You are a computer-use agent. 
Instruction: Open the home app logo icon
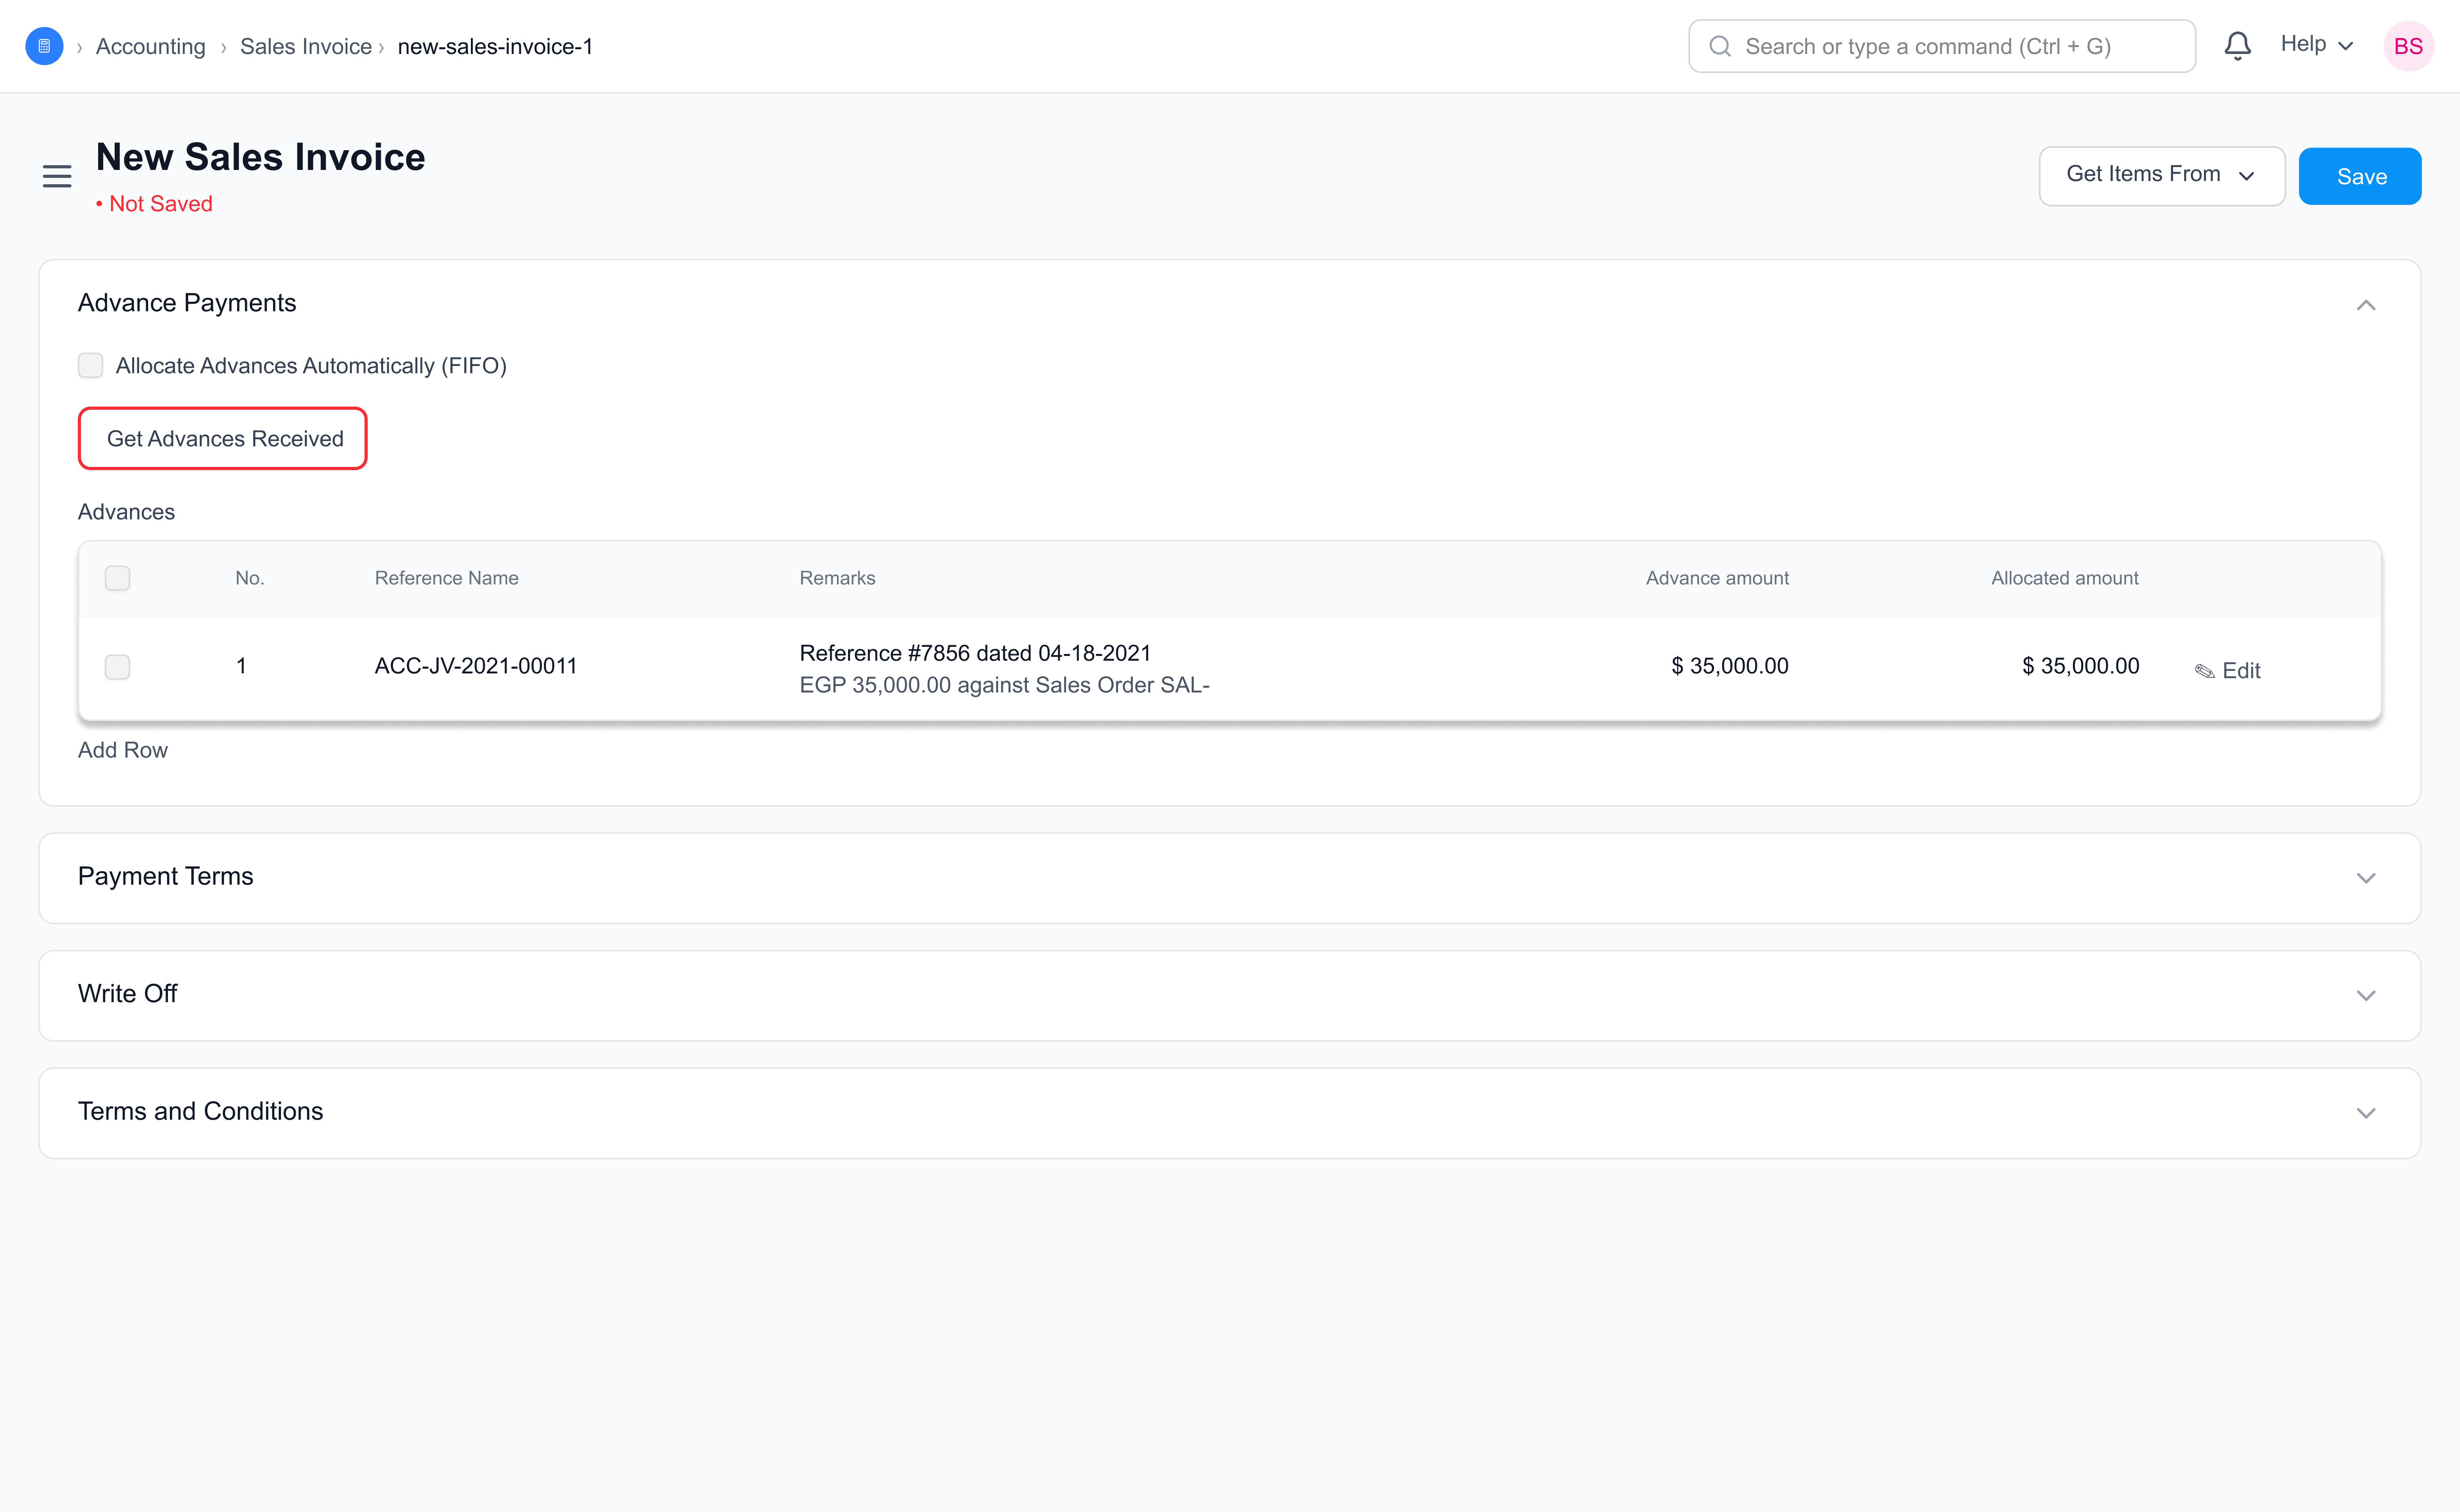44,46
